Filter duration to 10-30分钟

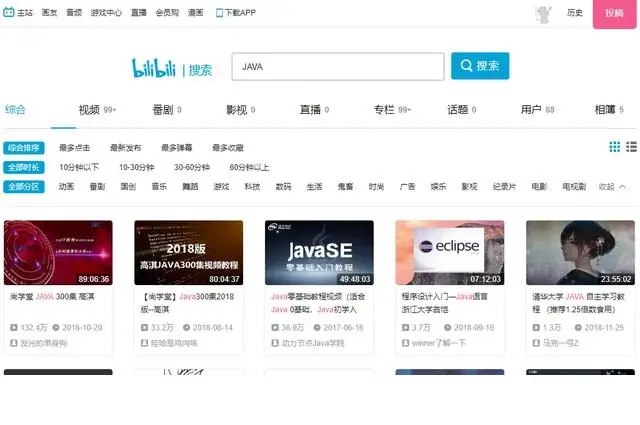click(x=136, y=167)
